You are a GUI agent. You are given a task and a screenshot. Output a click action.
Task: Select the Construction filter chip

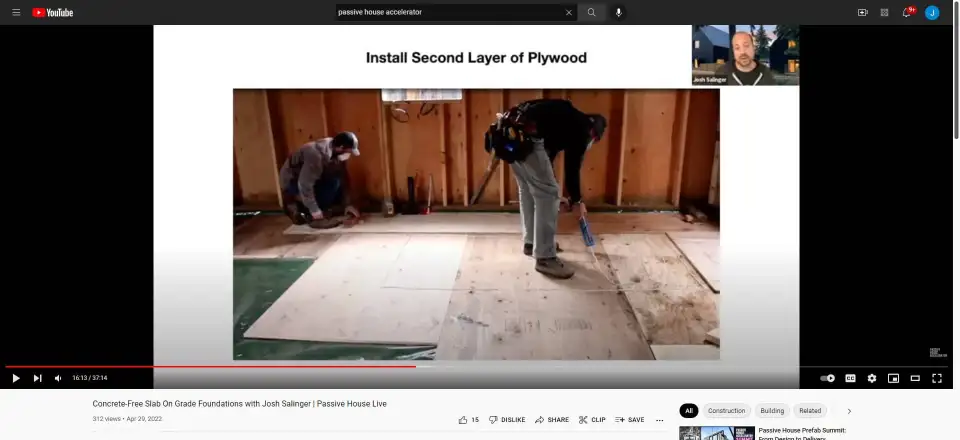(x=726, y=411)
